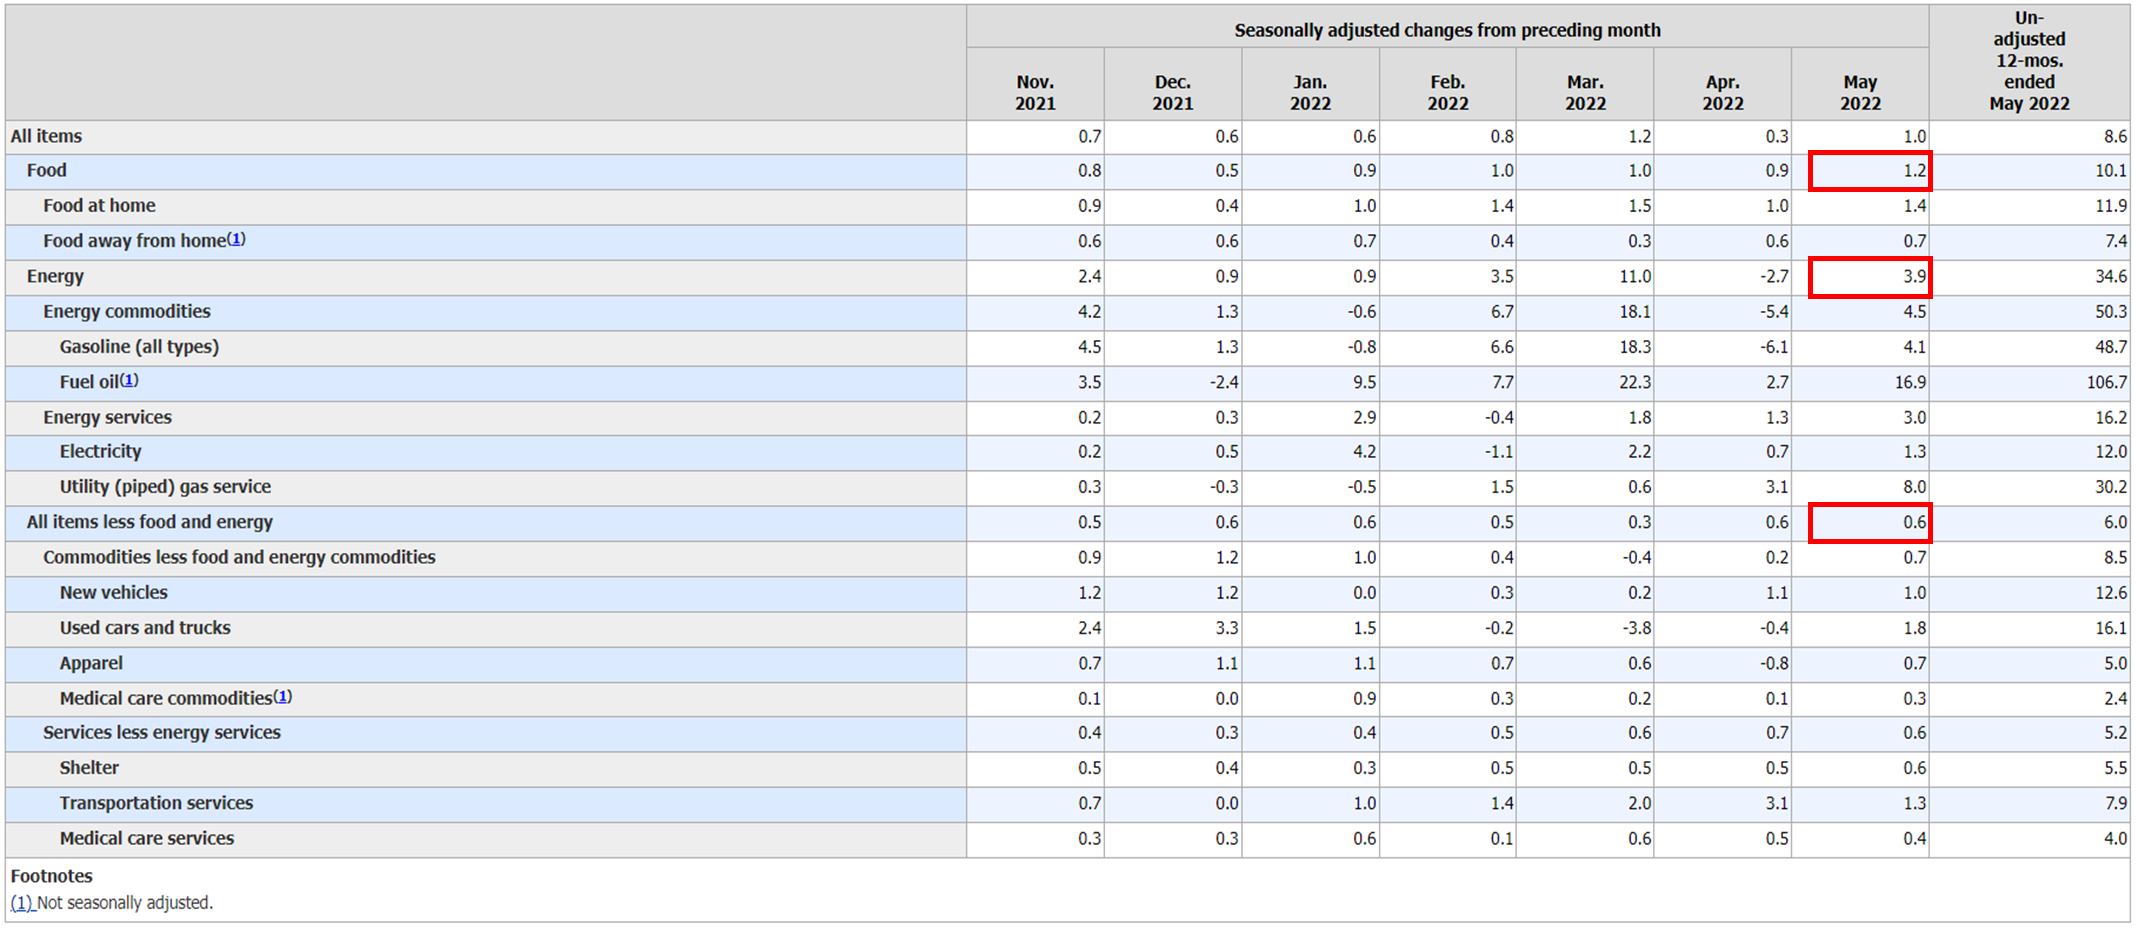Image resolution: width=2138 pixels, height=929 pixels.
Task: Click the 16.1 value for Used cars and trucks
Action: point(2111,627)
